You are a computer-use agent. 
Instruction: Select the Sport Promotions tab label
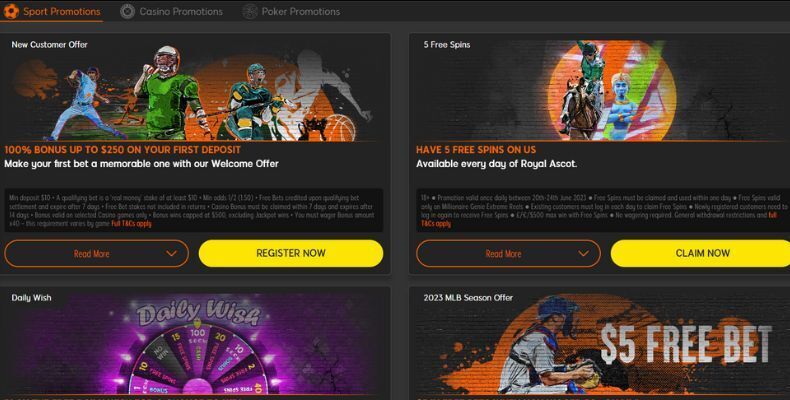click(61, 11)
